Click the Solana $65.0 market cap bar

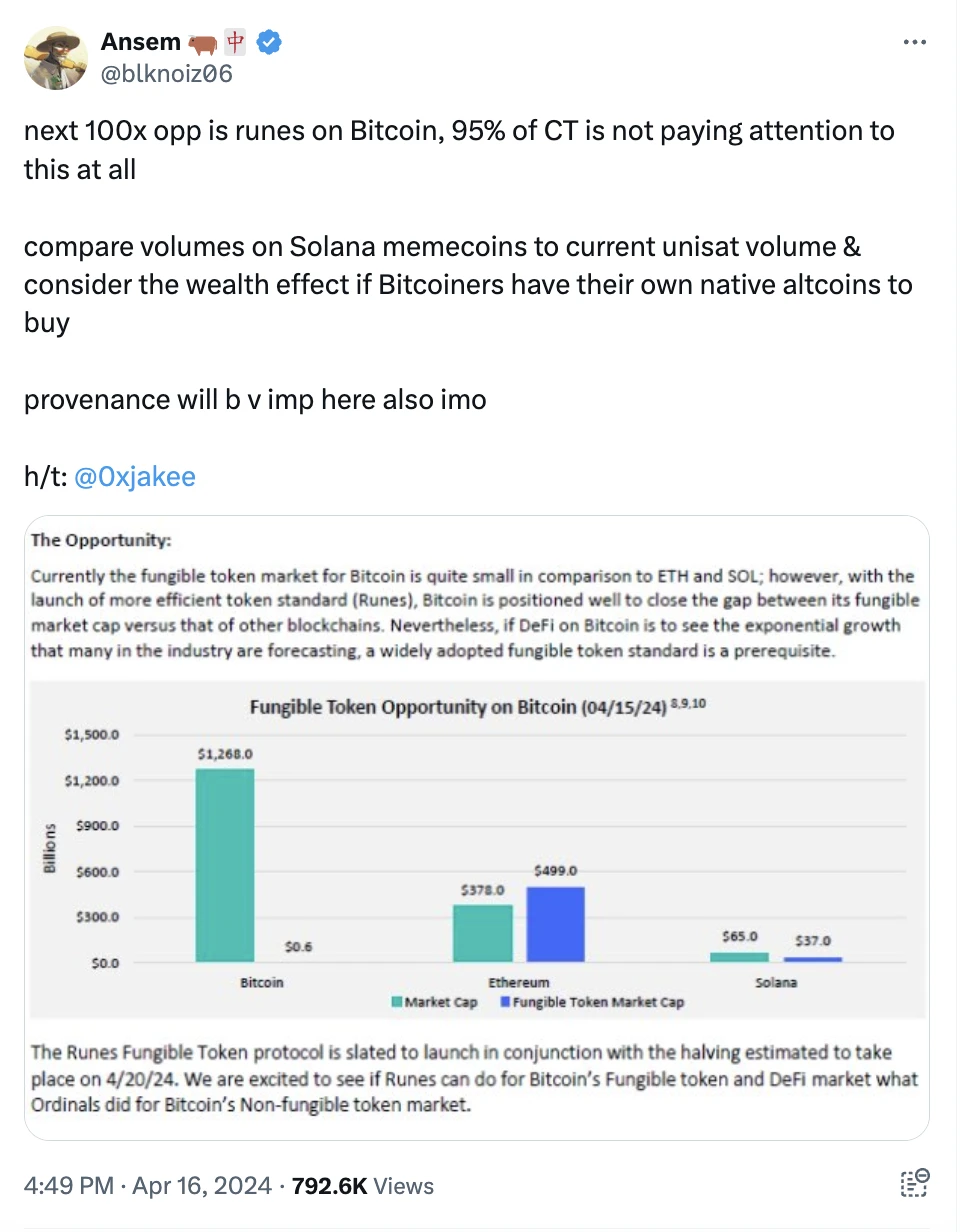740,957
